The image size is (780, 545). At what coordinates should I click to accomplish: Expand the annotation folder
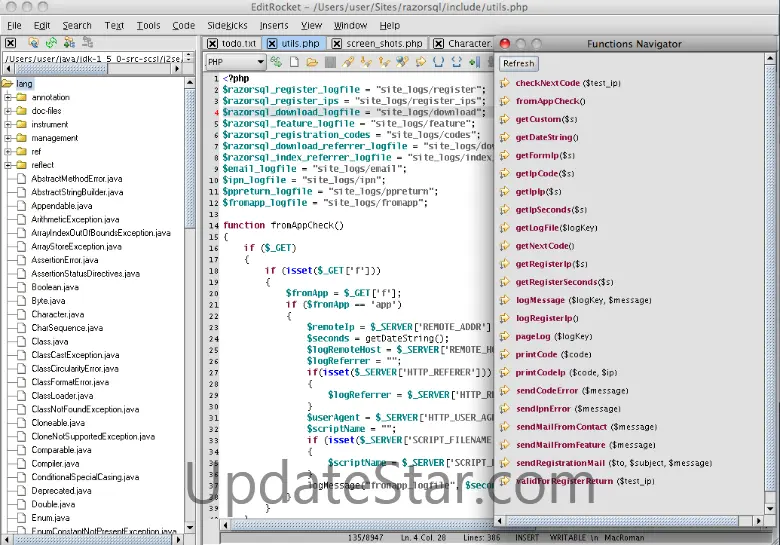tap(8, 97)
